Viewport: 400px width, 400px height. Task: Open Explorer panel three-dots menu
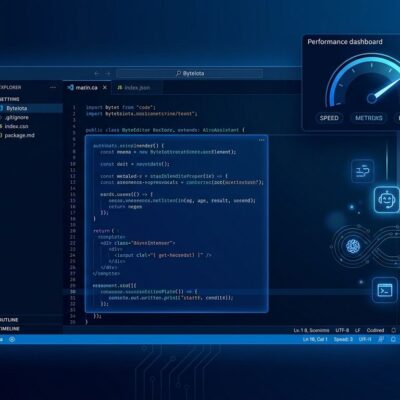click(53, 87)
